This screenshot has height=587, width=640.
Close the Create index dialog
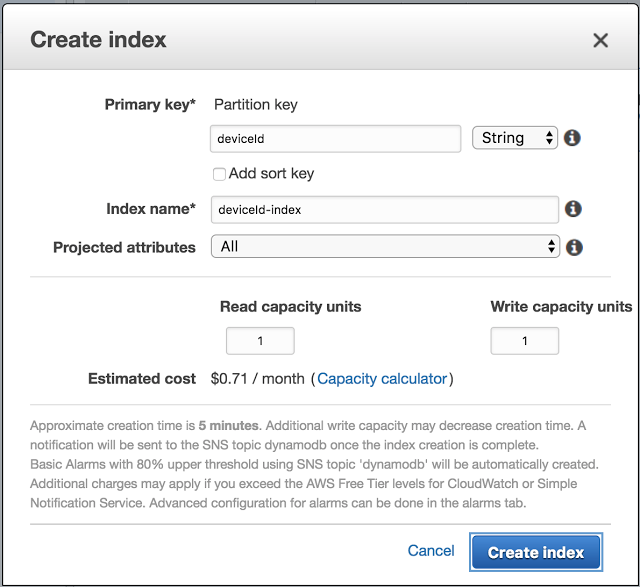[x=600, y=41]
